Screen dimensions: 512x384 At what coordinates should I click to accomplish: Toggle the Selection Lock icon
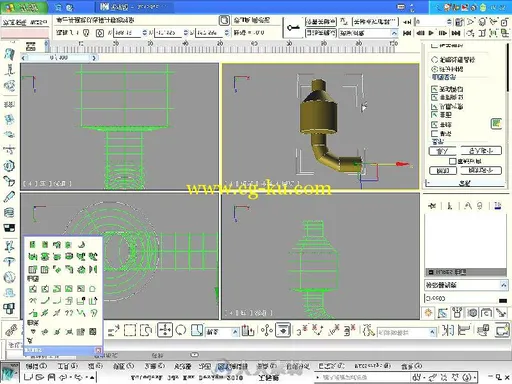86,33
